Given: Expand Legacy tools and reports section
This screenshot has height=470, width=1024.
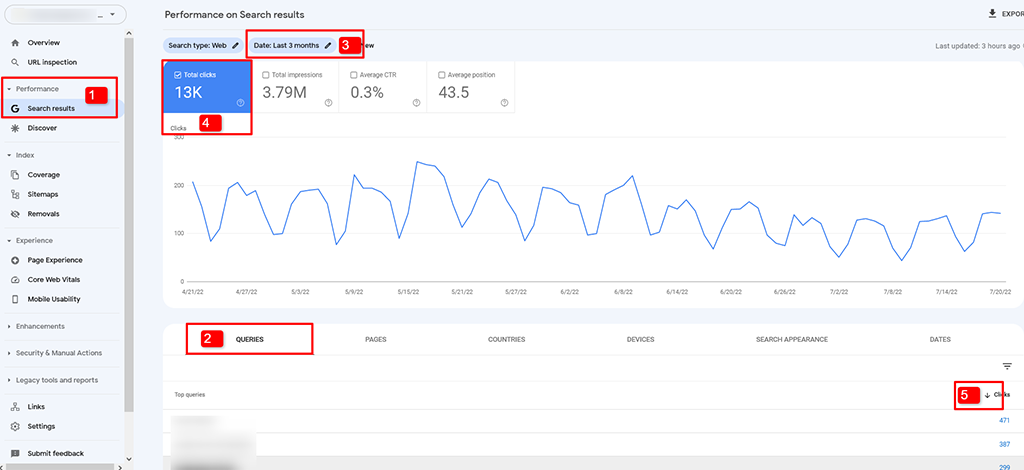Looking at the screenshot, I should pos(9,381).
